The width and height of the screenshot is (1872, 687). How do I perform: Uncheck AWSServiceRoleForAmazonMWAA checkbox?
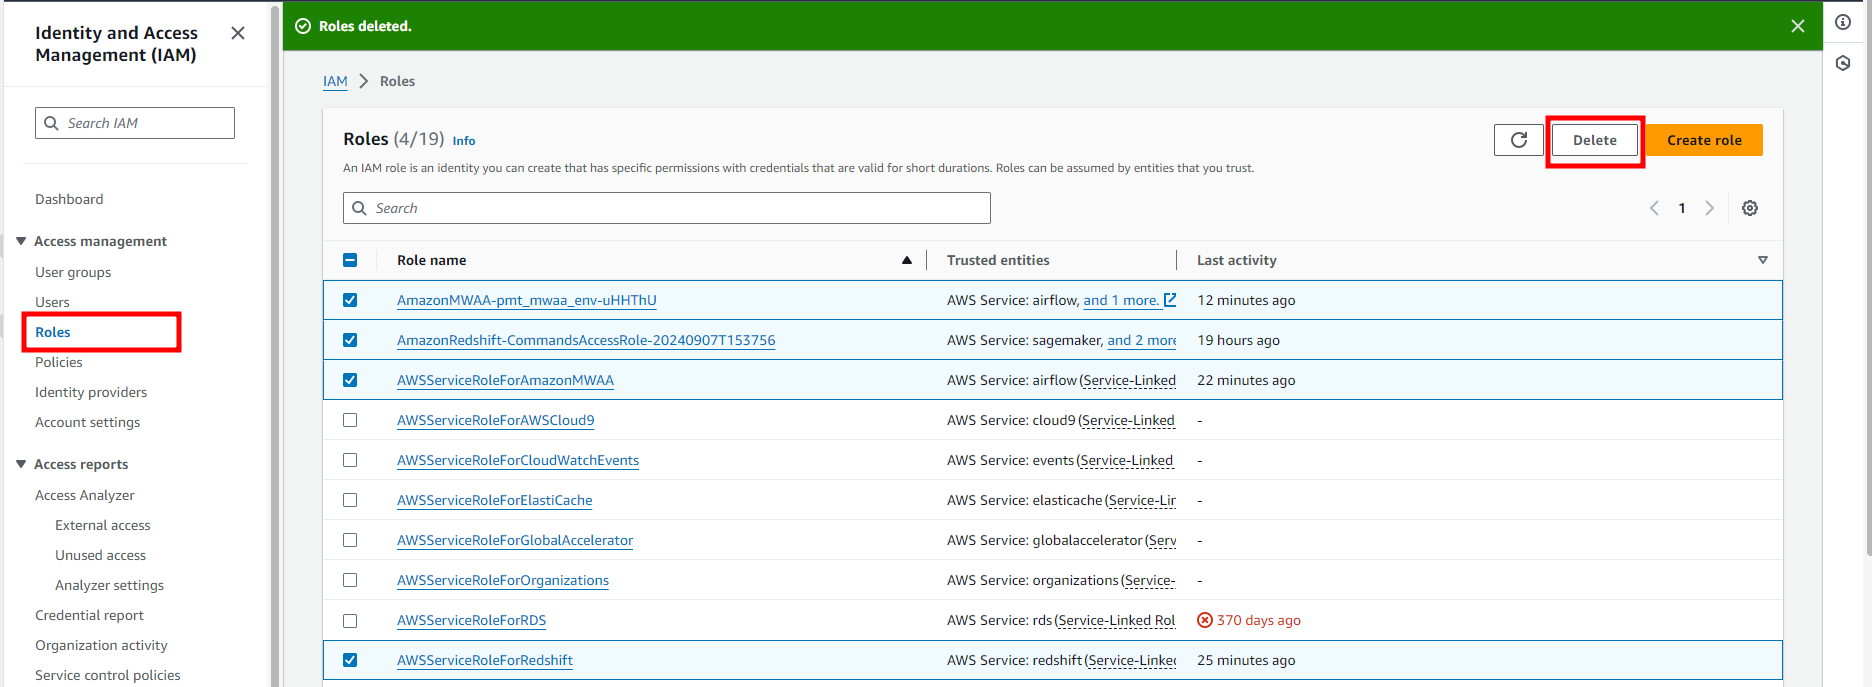[x=350, y=380]
